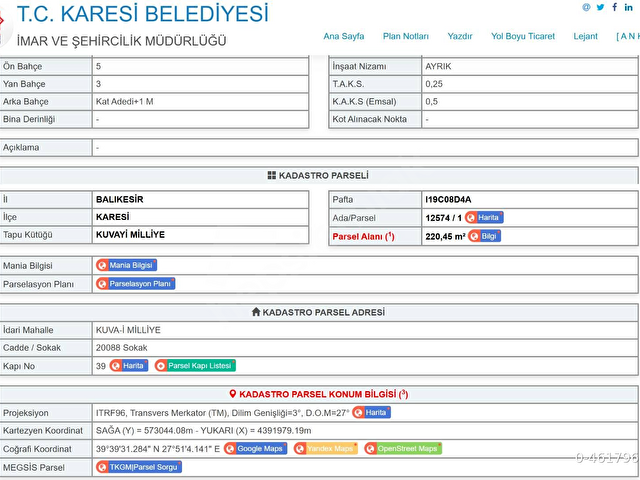Click Harita button in Kapı No row

pos(129,366)
